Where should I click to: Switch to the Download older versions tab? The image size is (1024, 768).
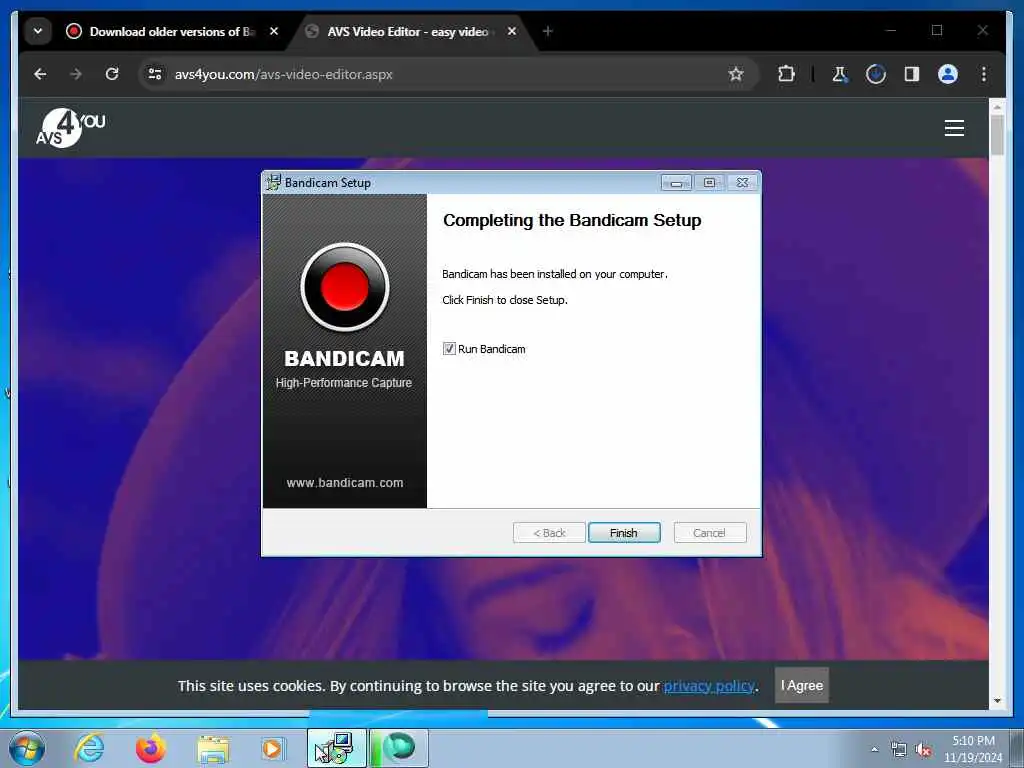pyautogui.click(x=172, y=31)
